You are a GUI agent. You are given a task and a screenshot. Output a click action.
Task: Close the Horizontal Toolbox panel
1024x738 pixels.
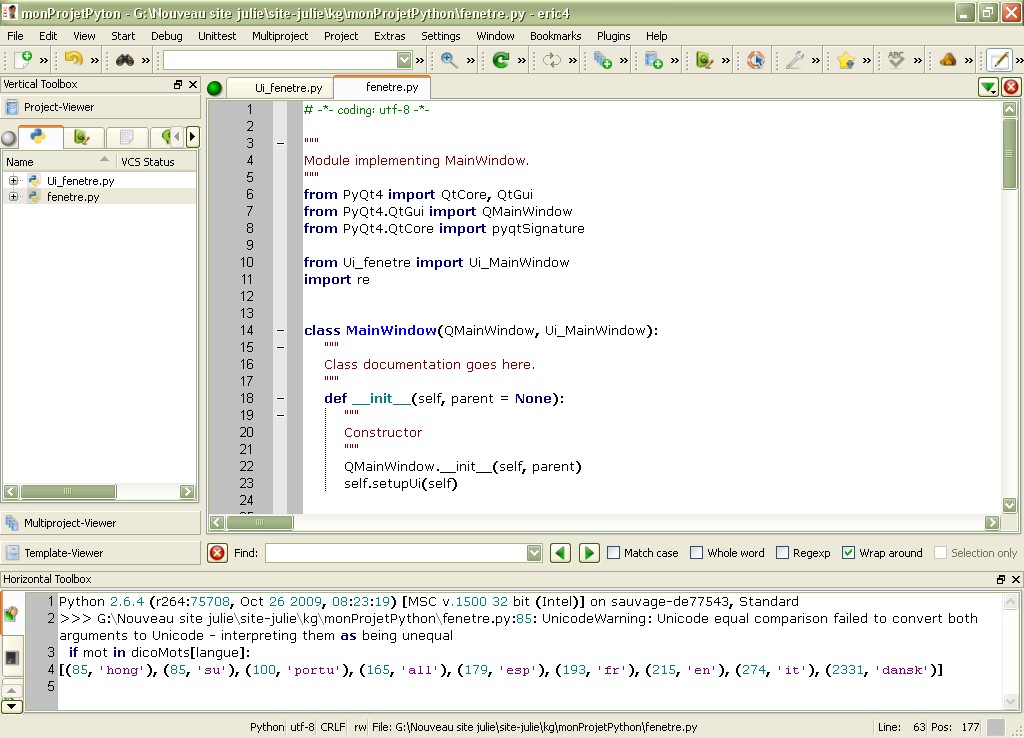(1016, 579)
